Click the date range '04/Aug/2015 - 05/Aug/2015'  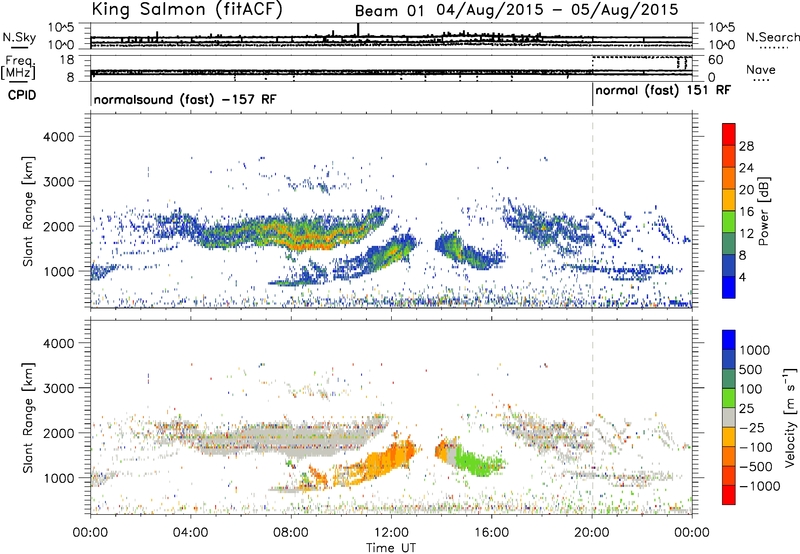(557, 10)
